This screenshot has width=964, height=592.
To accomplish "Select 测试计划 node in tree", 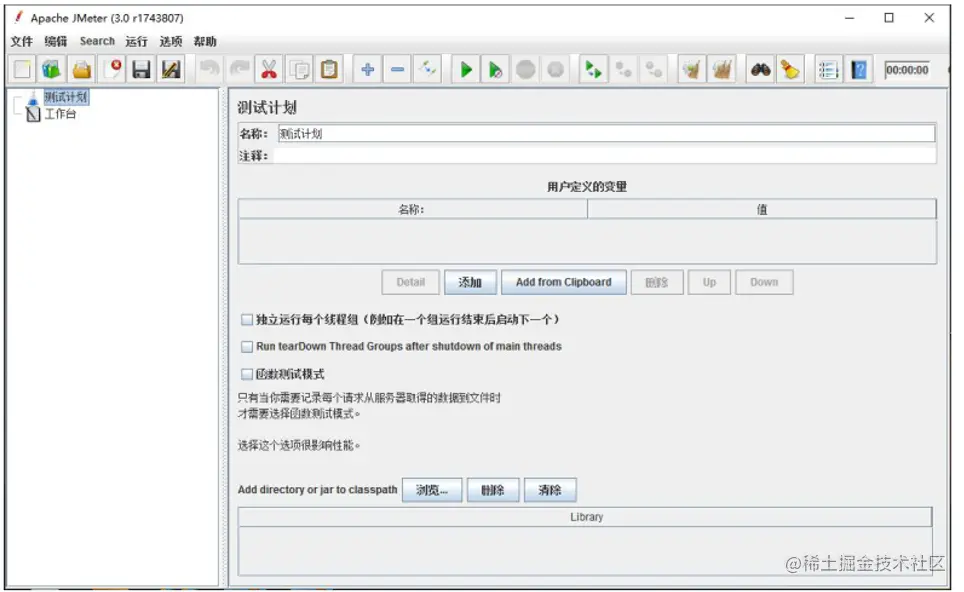I will click(66, 97).
